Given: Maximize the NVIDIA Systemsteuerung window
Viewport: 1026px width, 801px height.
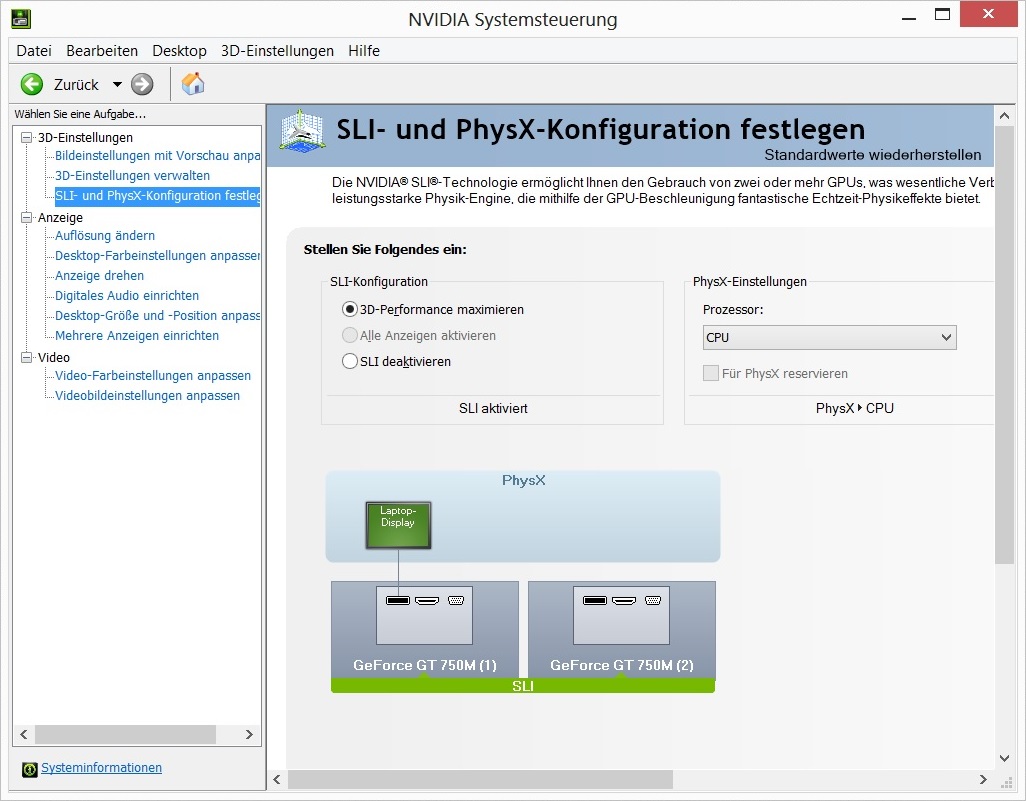Looking at the screenshot, I should pyautogui.click(x=942, y=16).
